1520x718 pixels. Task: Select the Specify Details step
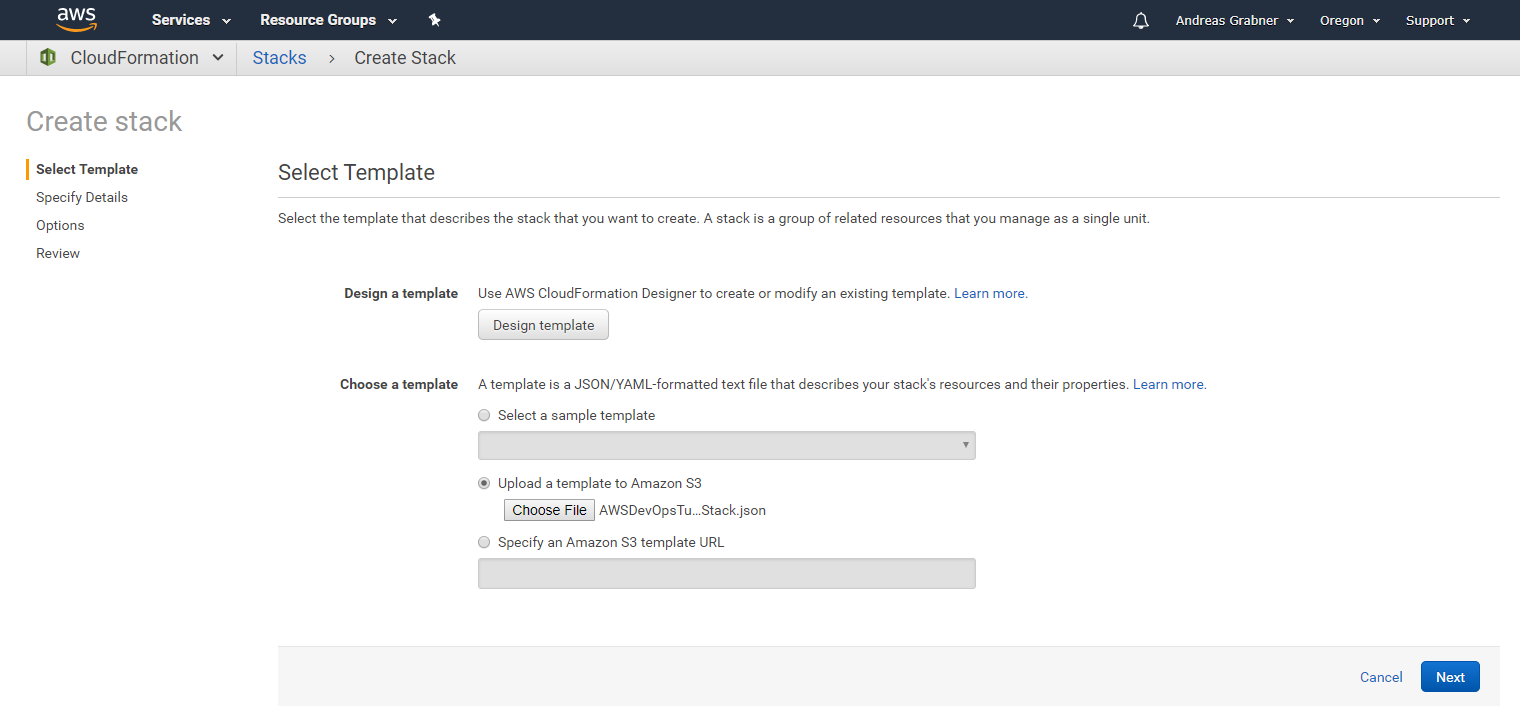coord(82,197)
